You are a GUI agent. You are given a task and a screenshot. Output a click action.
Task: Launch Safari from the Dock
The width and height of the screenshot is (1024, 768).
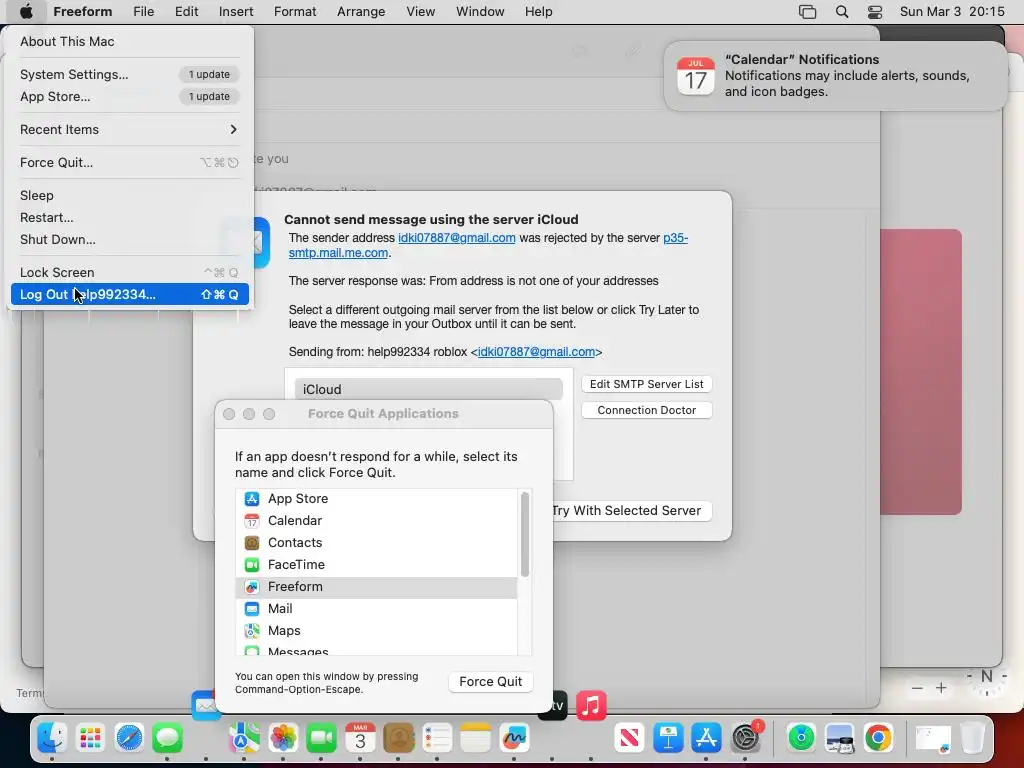tap(129, 738)
